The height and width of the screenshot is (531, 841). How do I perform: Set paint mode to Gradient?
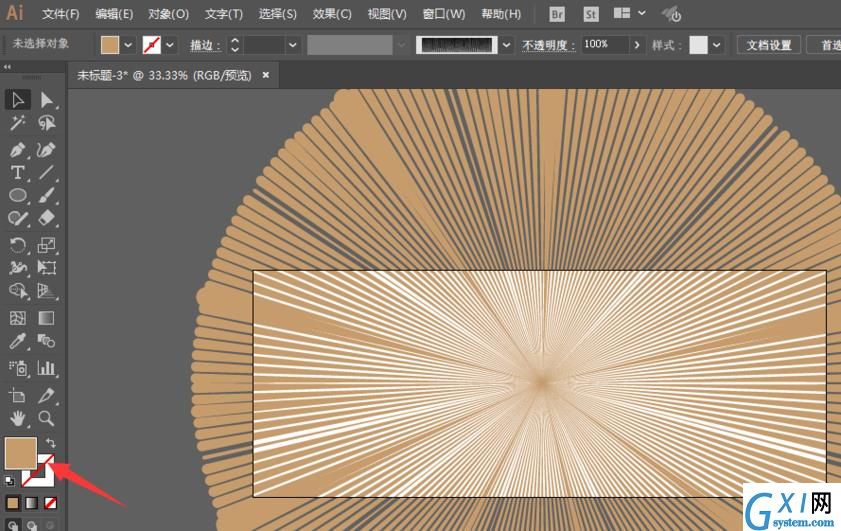[x=32, y=503]
